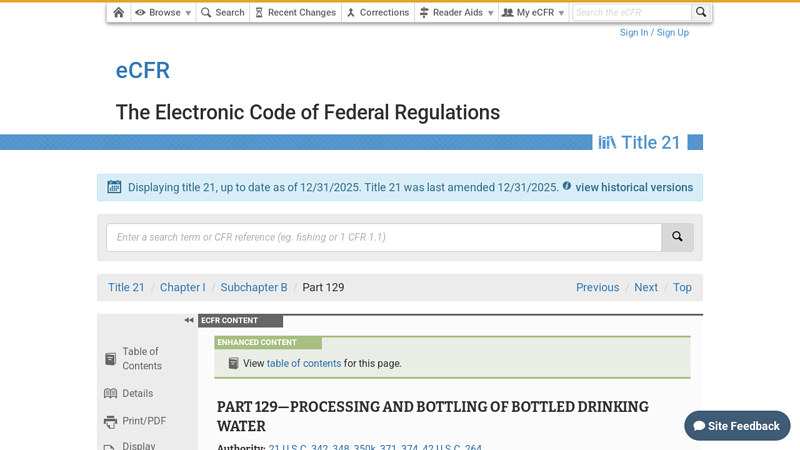800x450 pixels.
Task: Open Recent Changes page
Action: click(295, 12)
